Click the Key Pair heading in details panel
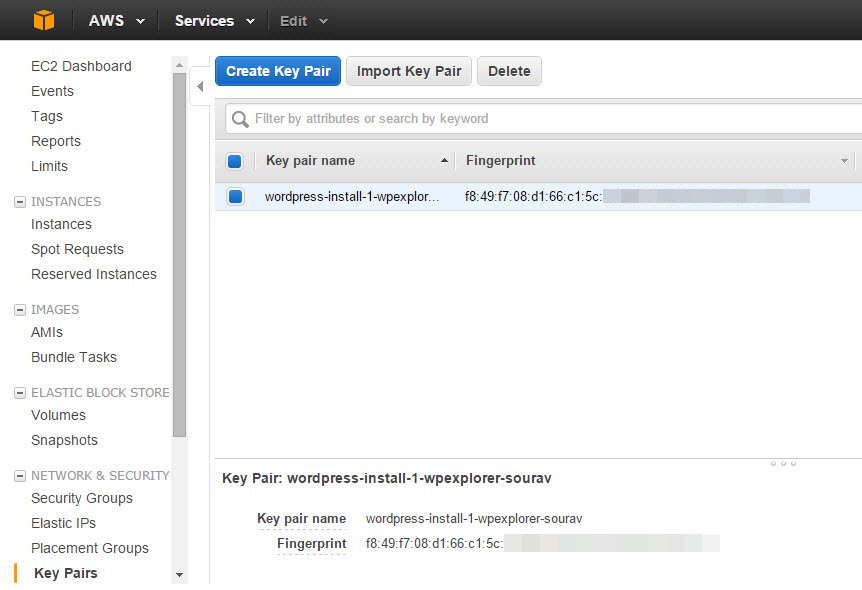 386,478
